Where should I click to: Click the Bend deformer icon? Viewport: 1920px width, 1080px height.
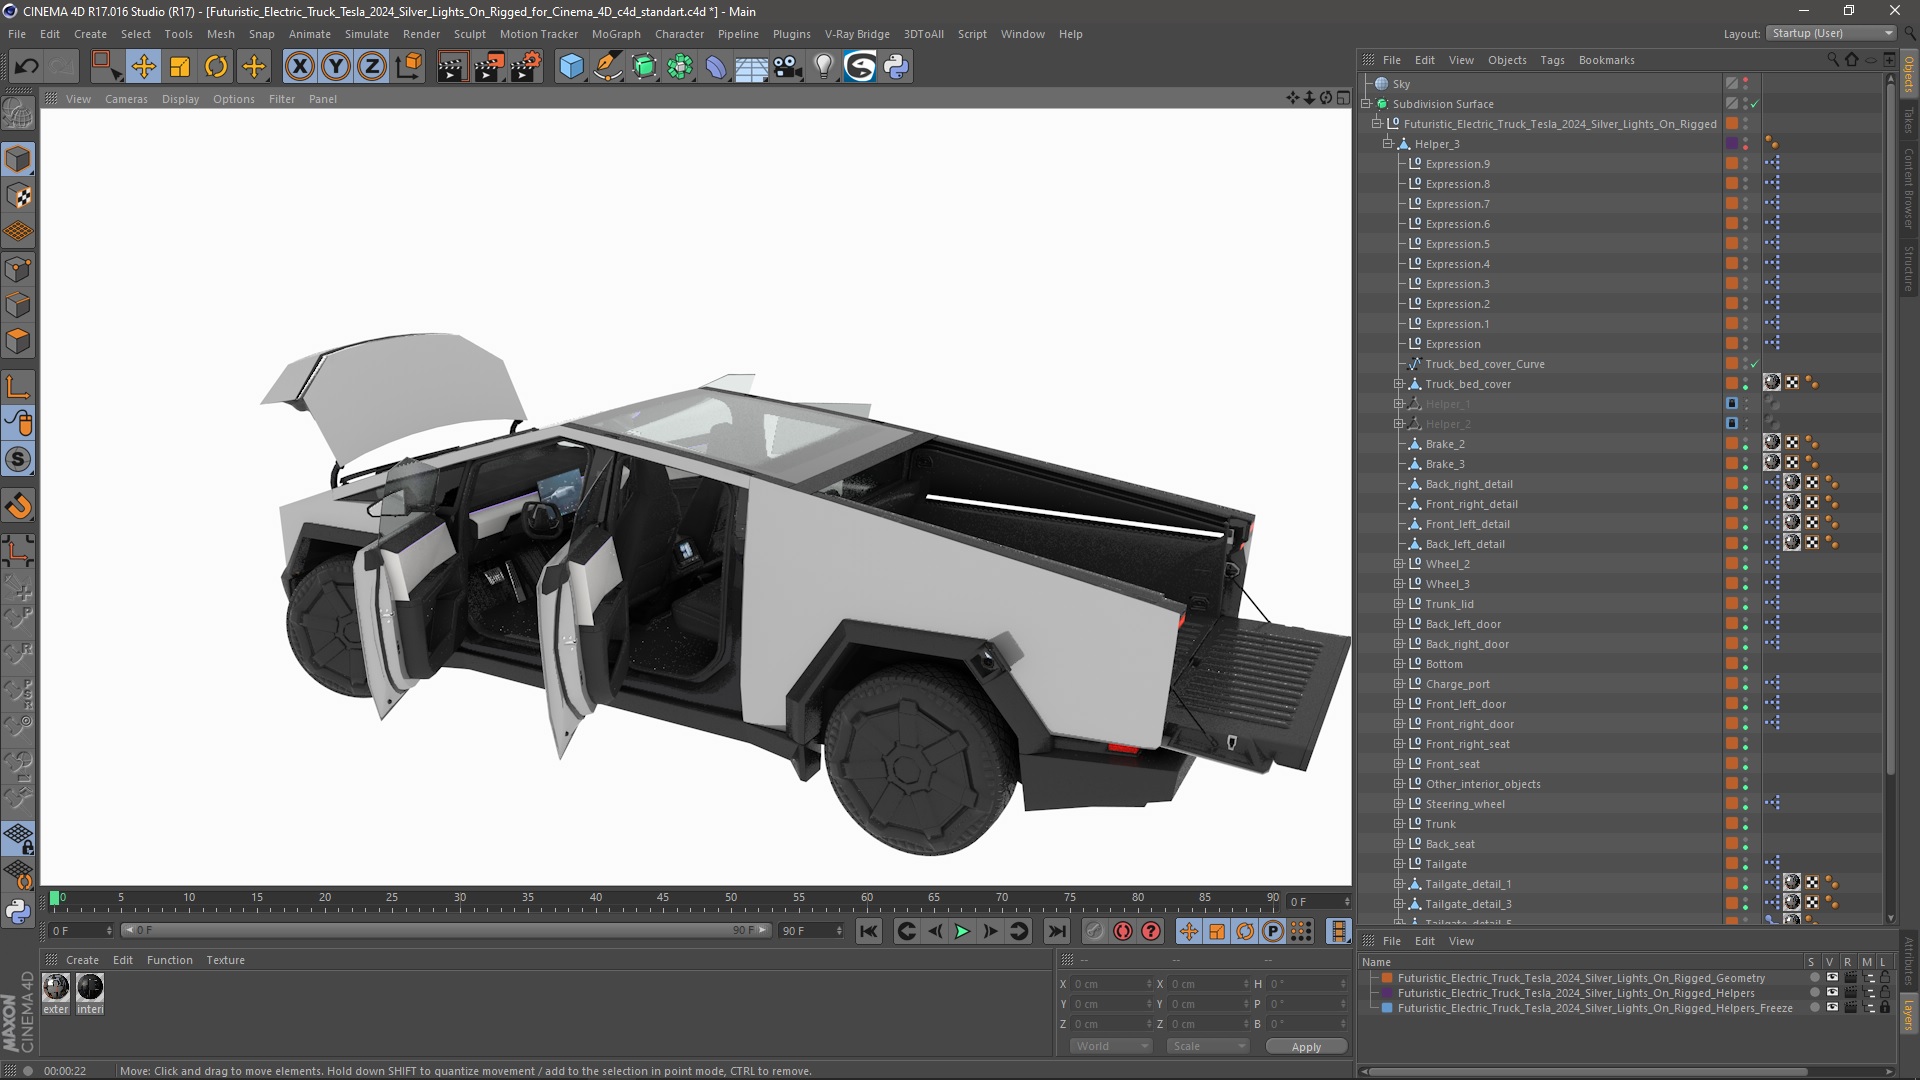(x=716, y=67)
